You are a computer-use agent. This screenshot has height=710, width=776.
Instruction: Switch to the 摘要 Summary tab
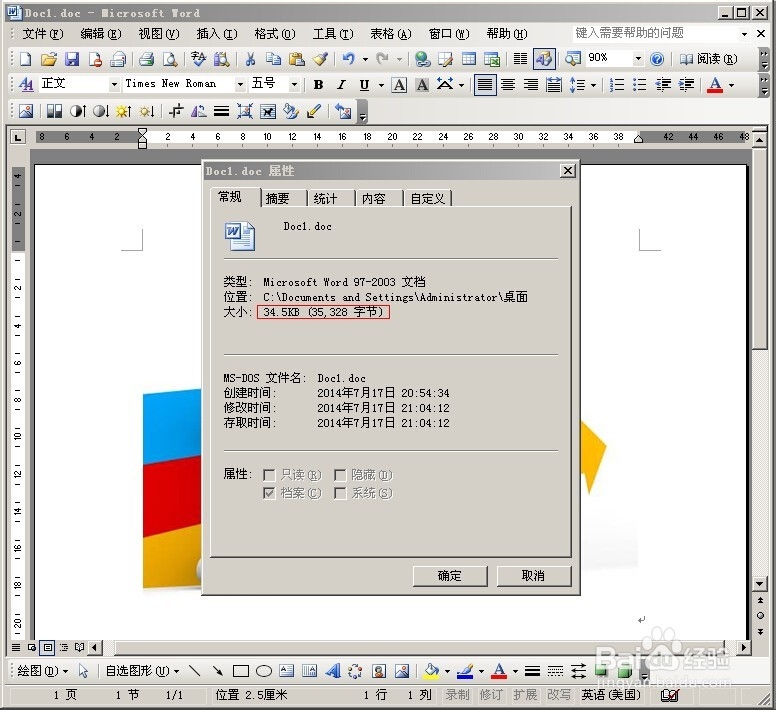tap(278, 198)
